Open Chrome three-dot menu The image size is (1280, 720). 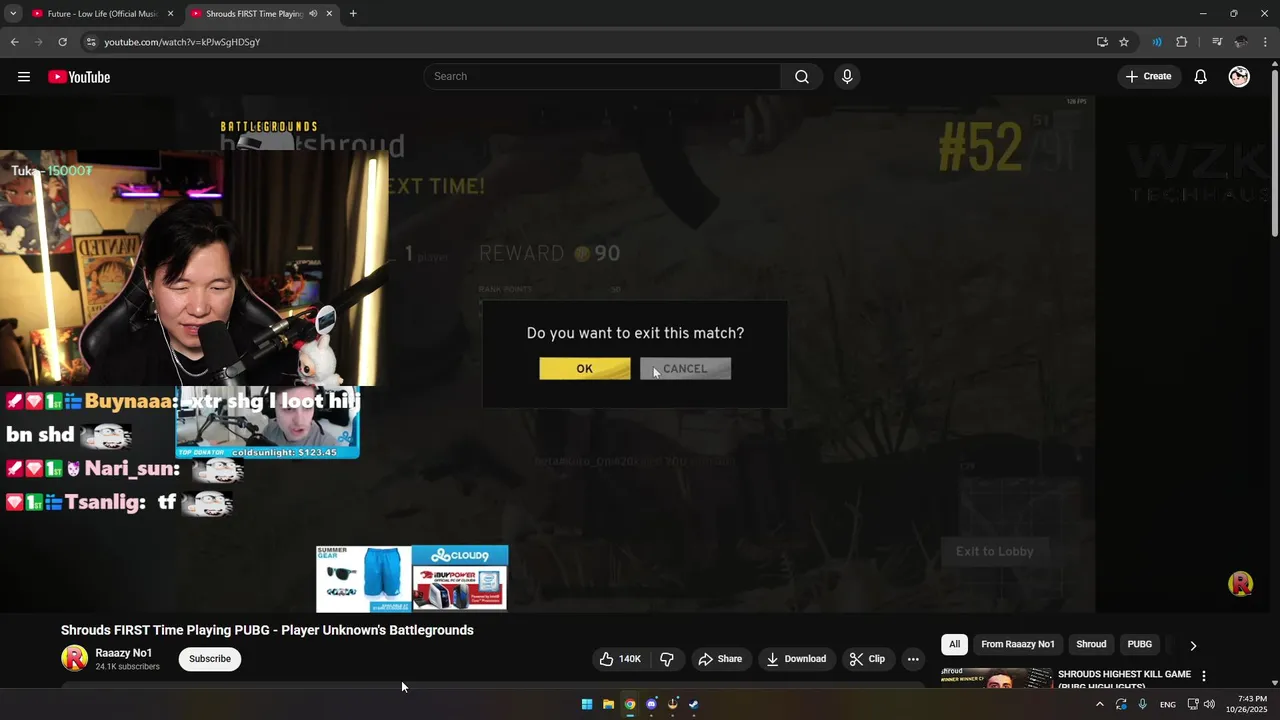[x=1265, y=42]
